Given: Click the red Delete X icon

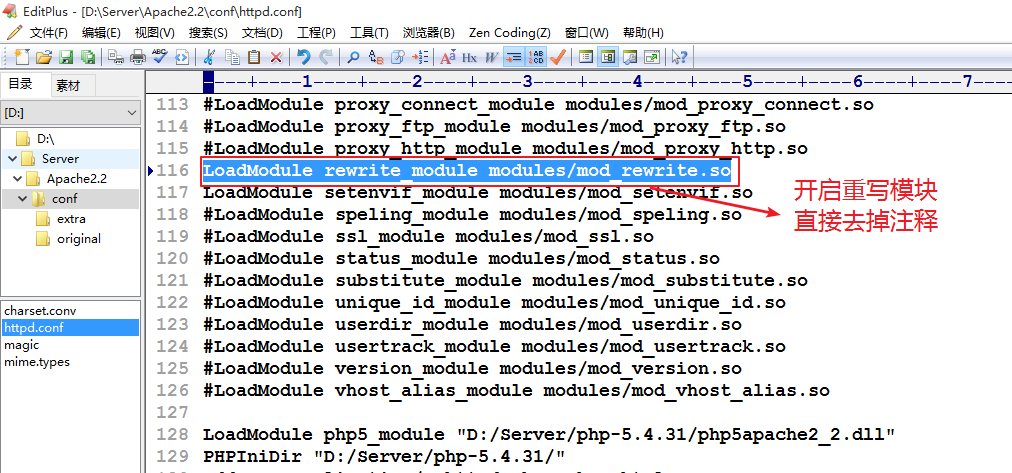Looking at the screenshot, I should click(276, 57).
